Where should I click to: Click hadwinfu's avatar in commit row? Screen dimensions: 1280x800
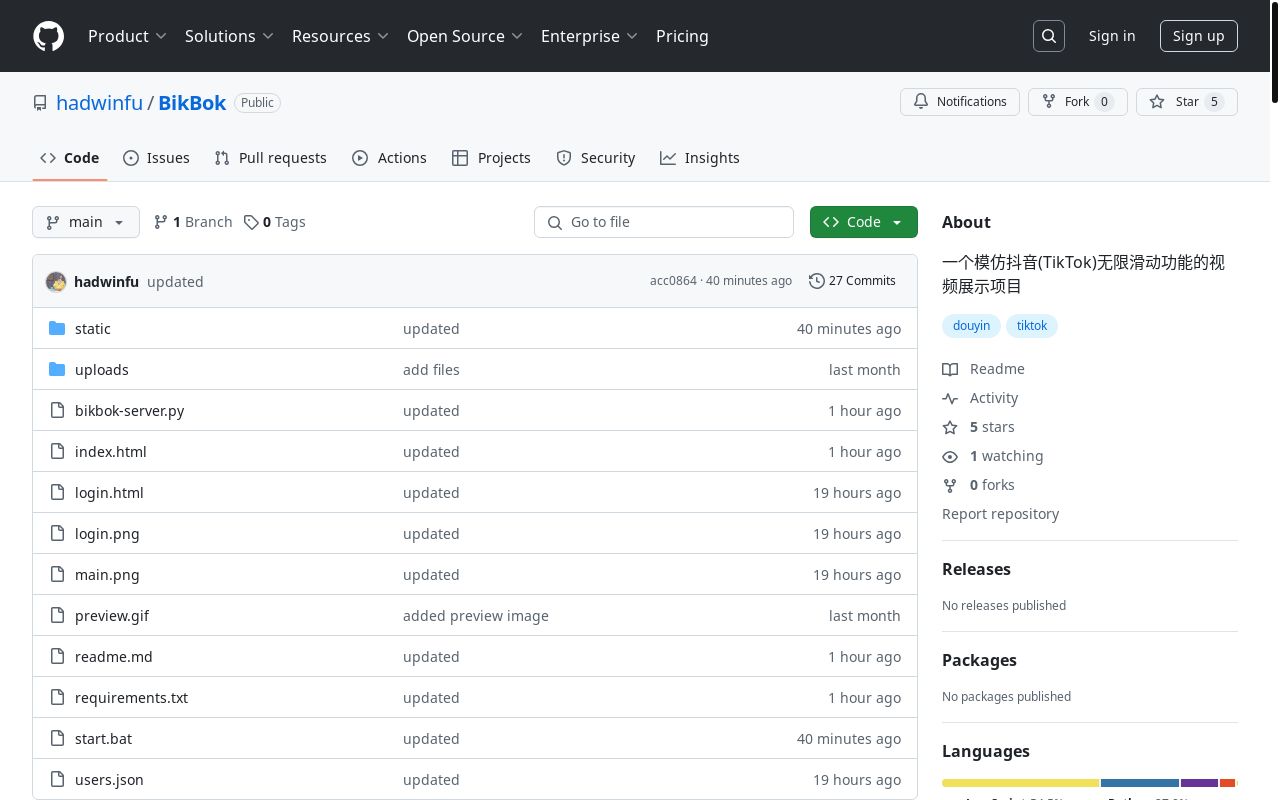pyautogui.click(x=56, y=282)
